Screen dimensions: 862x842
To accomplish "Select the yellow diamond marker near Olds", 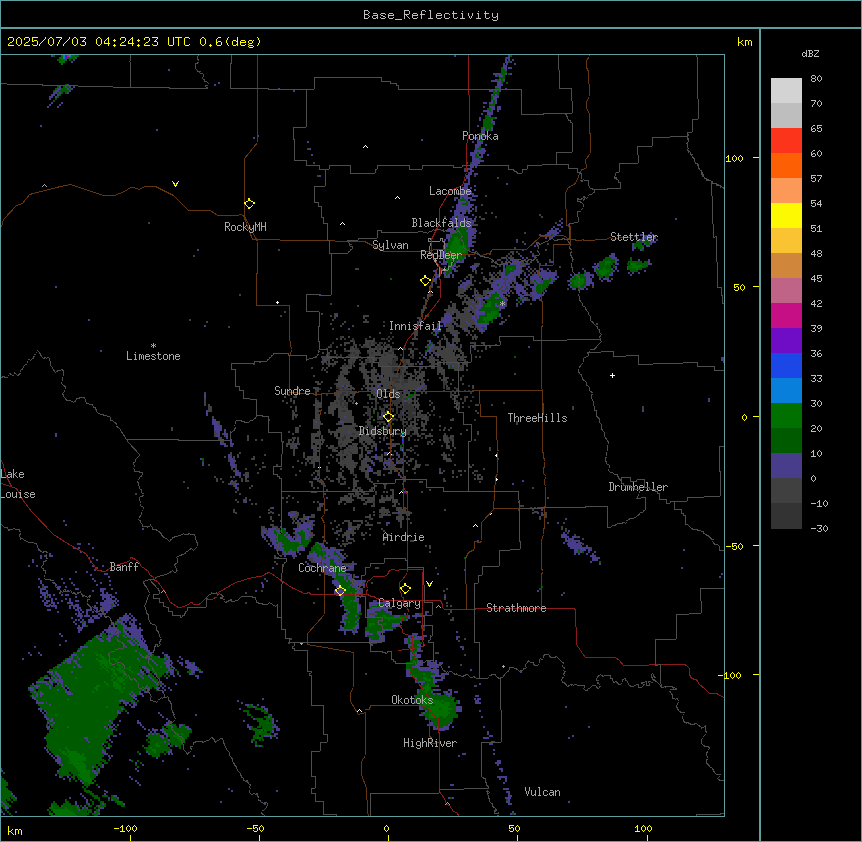I will tap(388, 417).
